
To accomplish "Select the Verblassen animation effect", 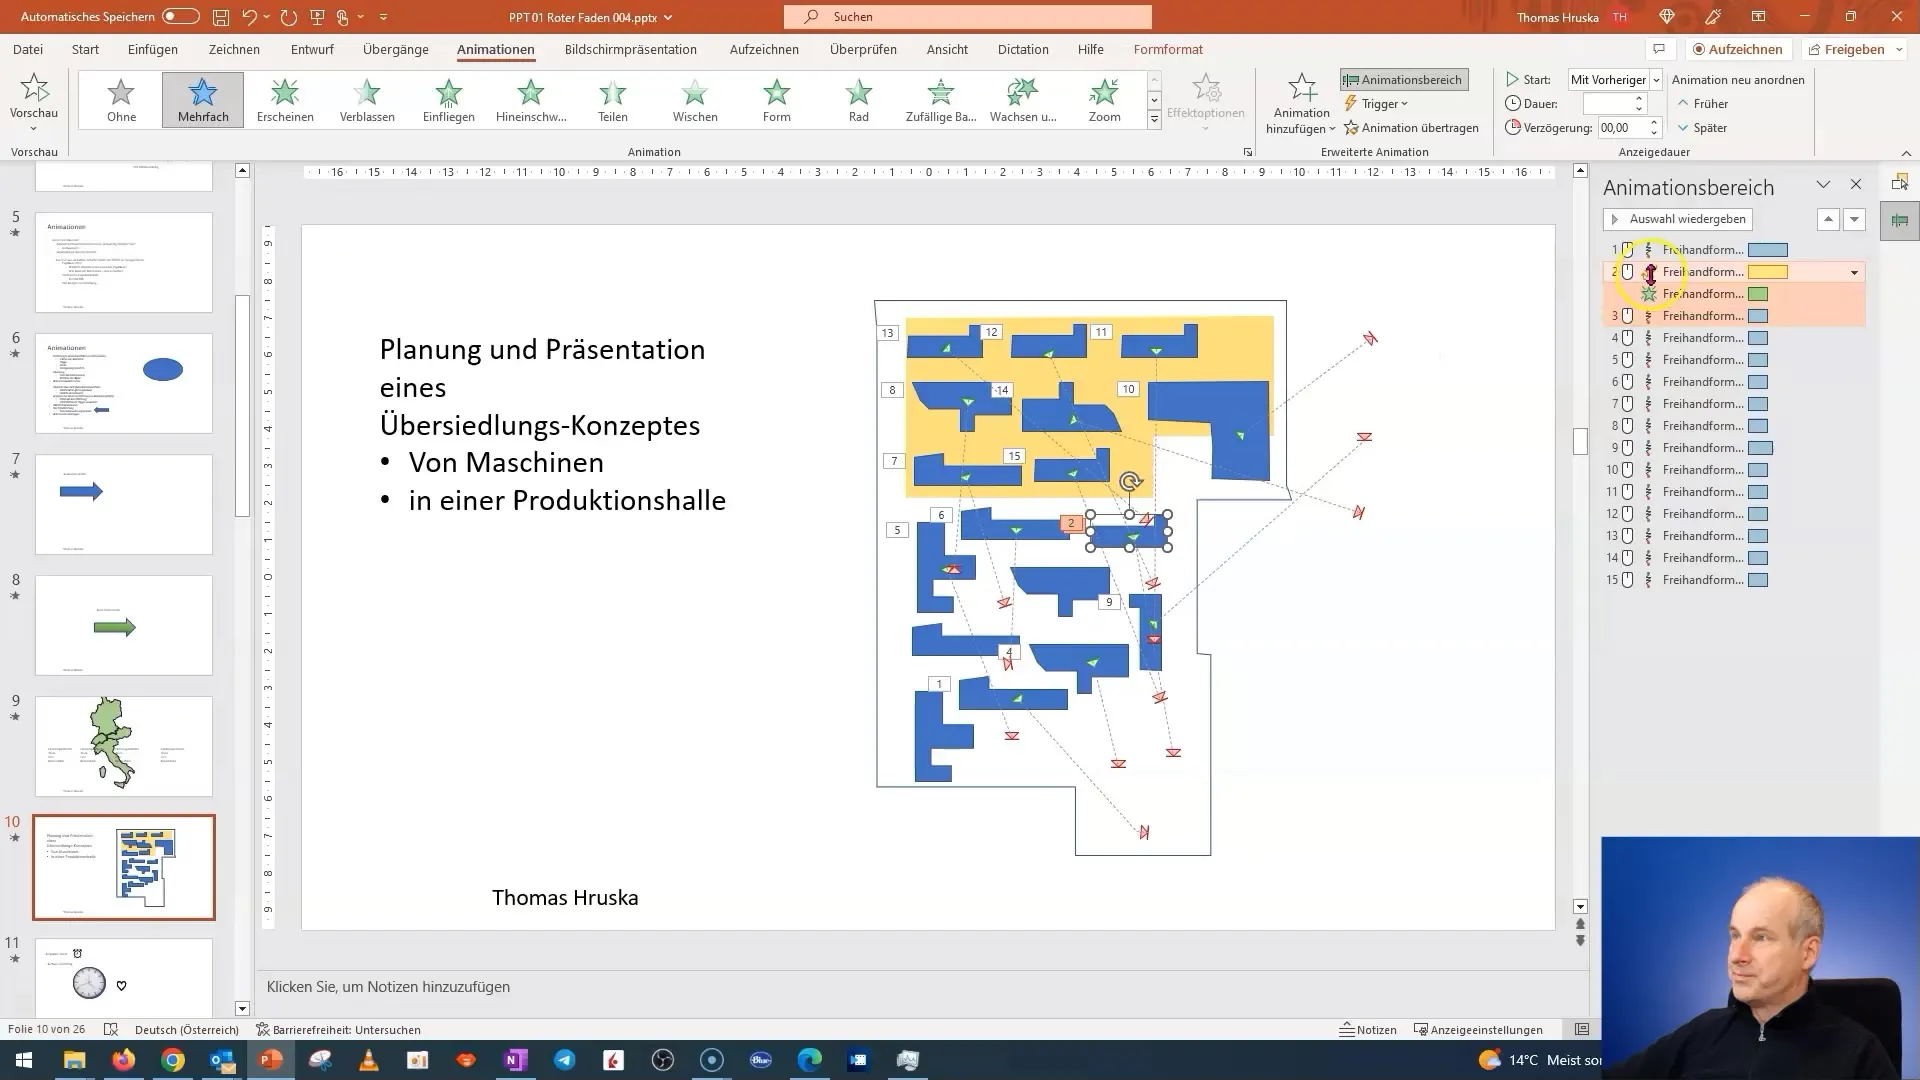I will point(367,100).
